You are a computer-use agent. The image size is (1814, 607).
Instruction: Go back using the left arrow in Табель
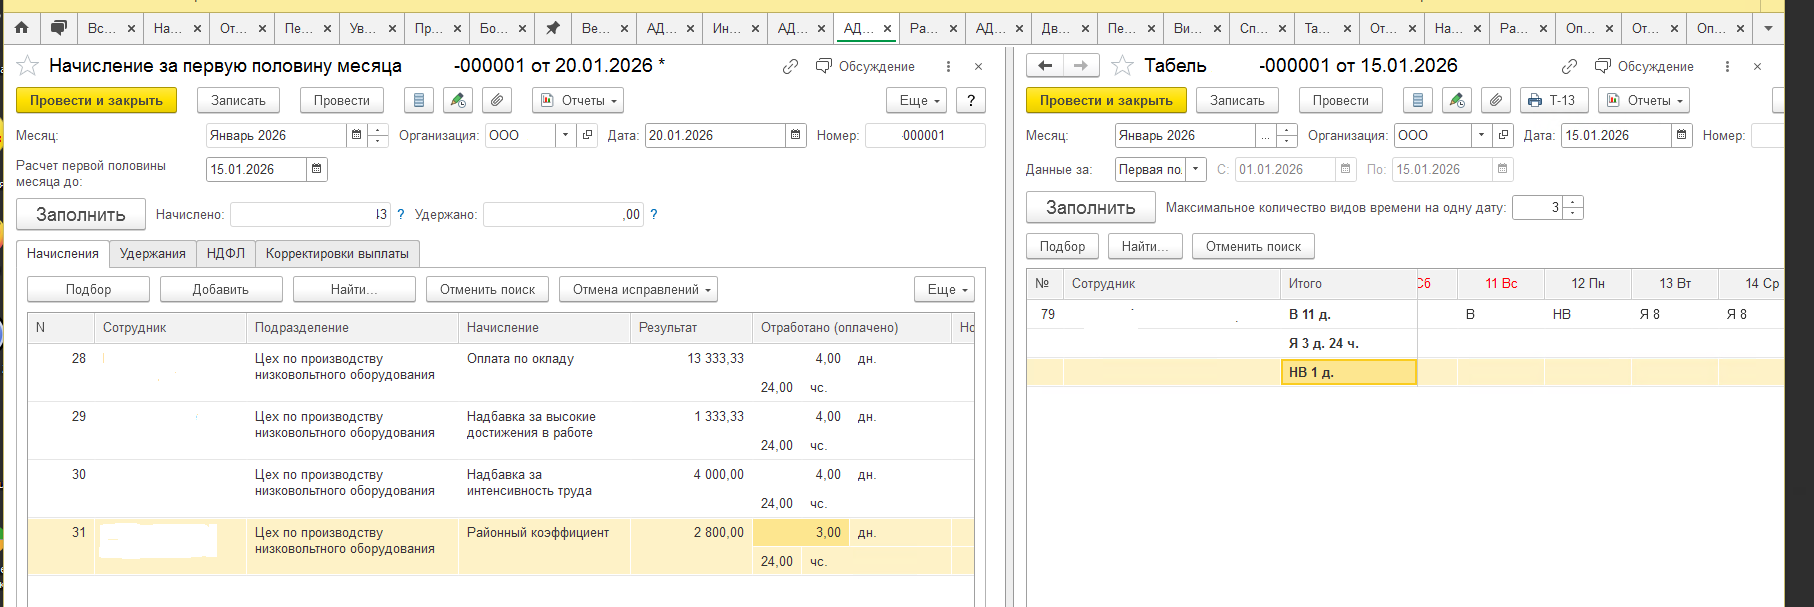click(x=1045, y=65)
